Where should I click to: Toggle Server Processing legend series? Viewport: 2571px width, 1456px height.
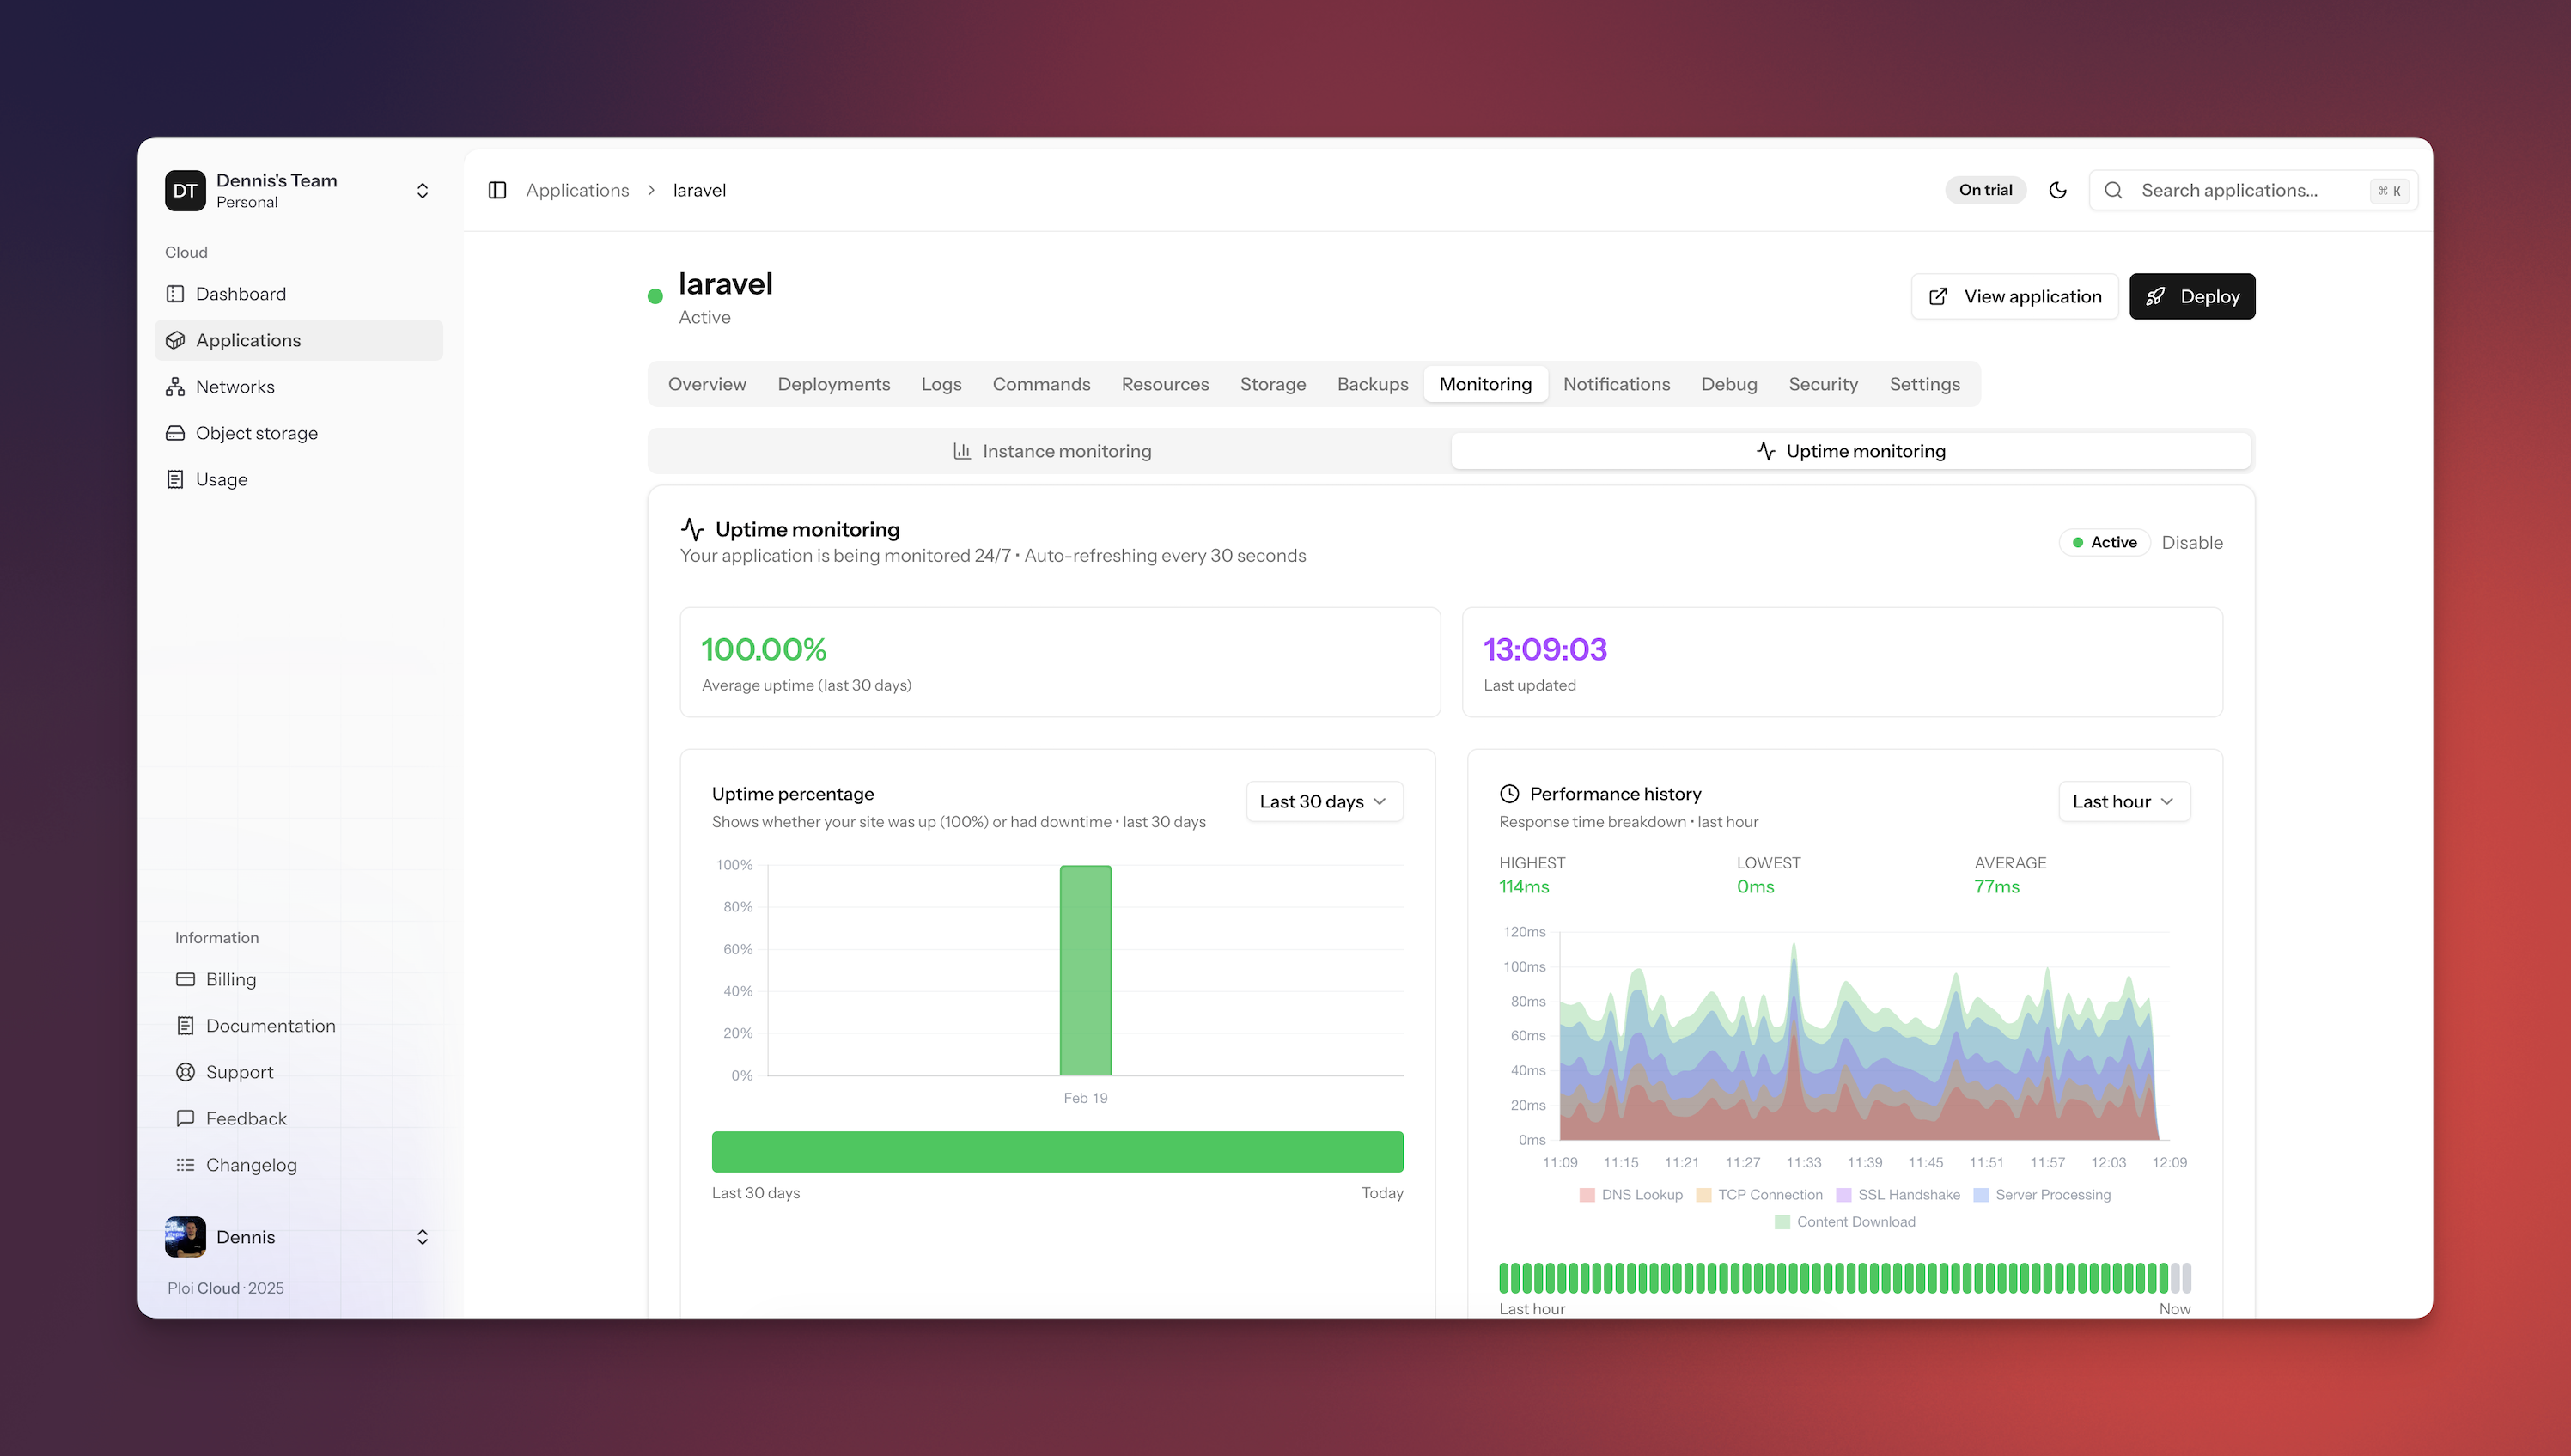(x=2043, y=1195)
